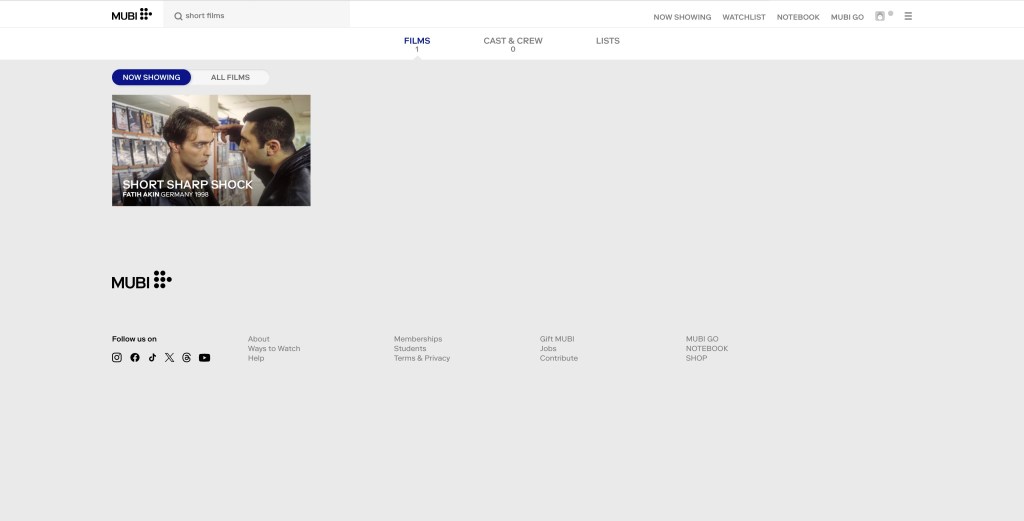
Task: Switch to Cast & Crew tab
Action: (x=513, y=41)
